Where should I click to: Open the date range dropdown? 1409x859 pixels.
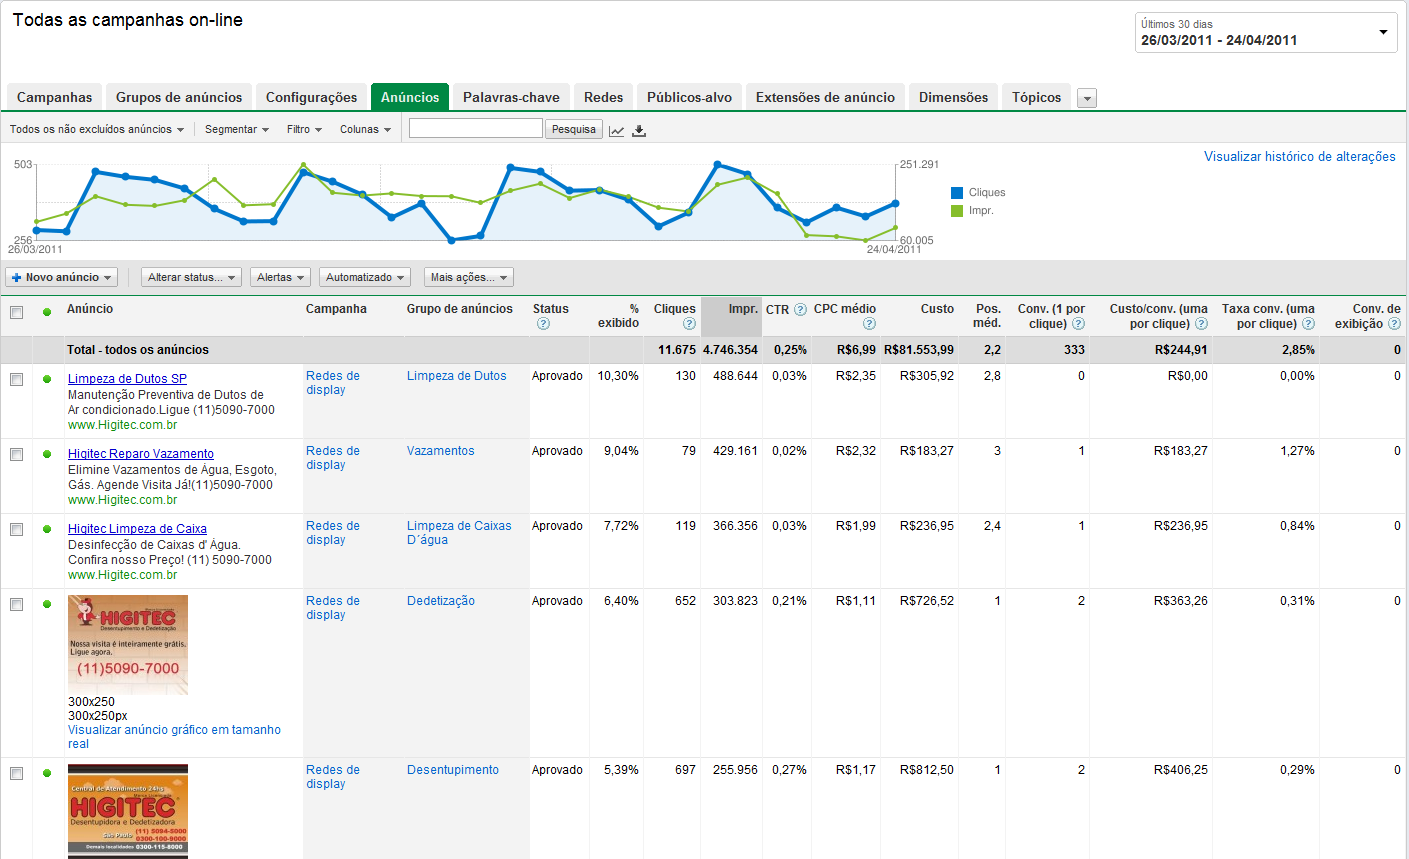coord(1266,32)
